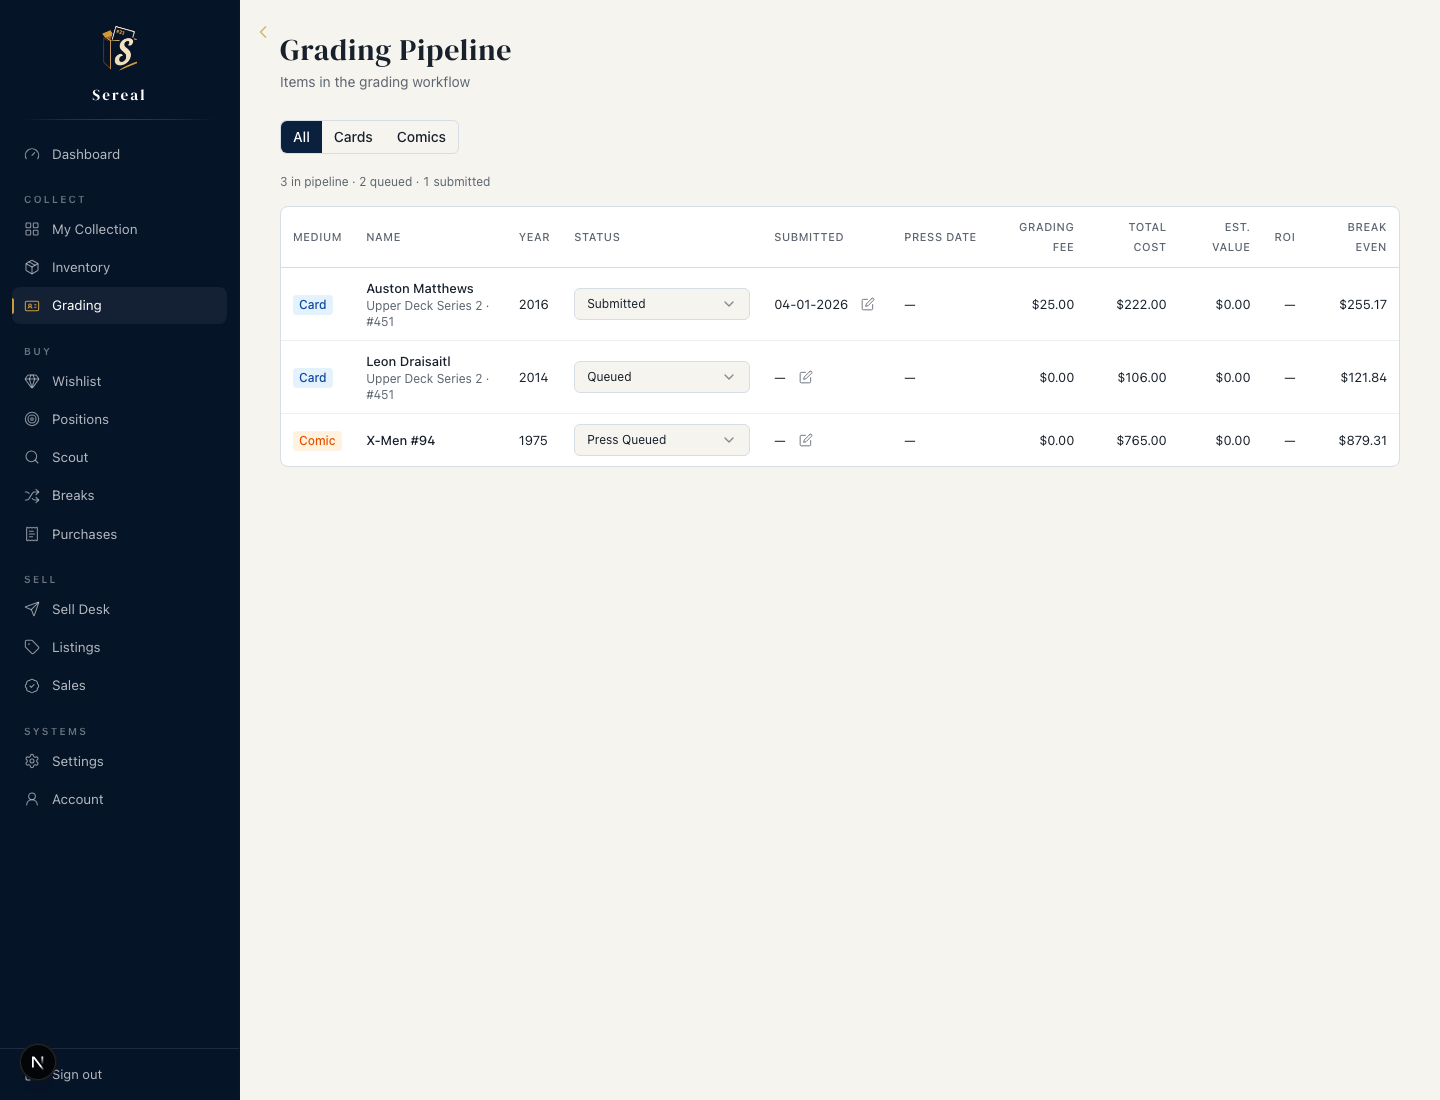Click the $765.00 total cost value
This screenshot has height=1100, width=1440.
[x=1141, y=440]
